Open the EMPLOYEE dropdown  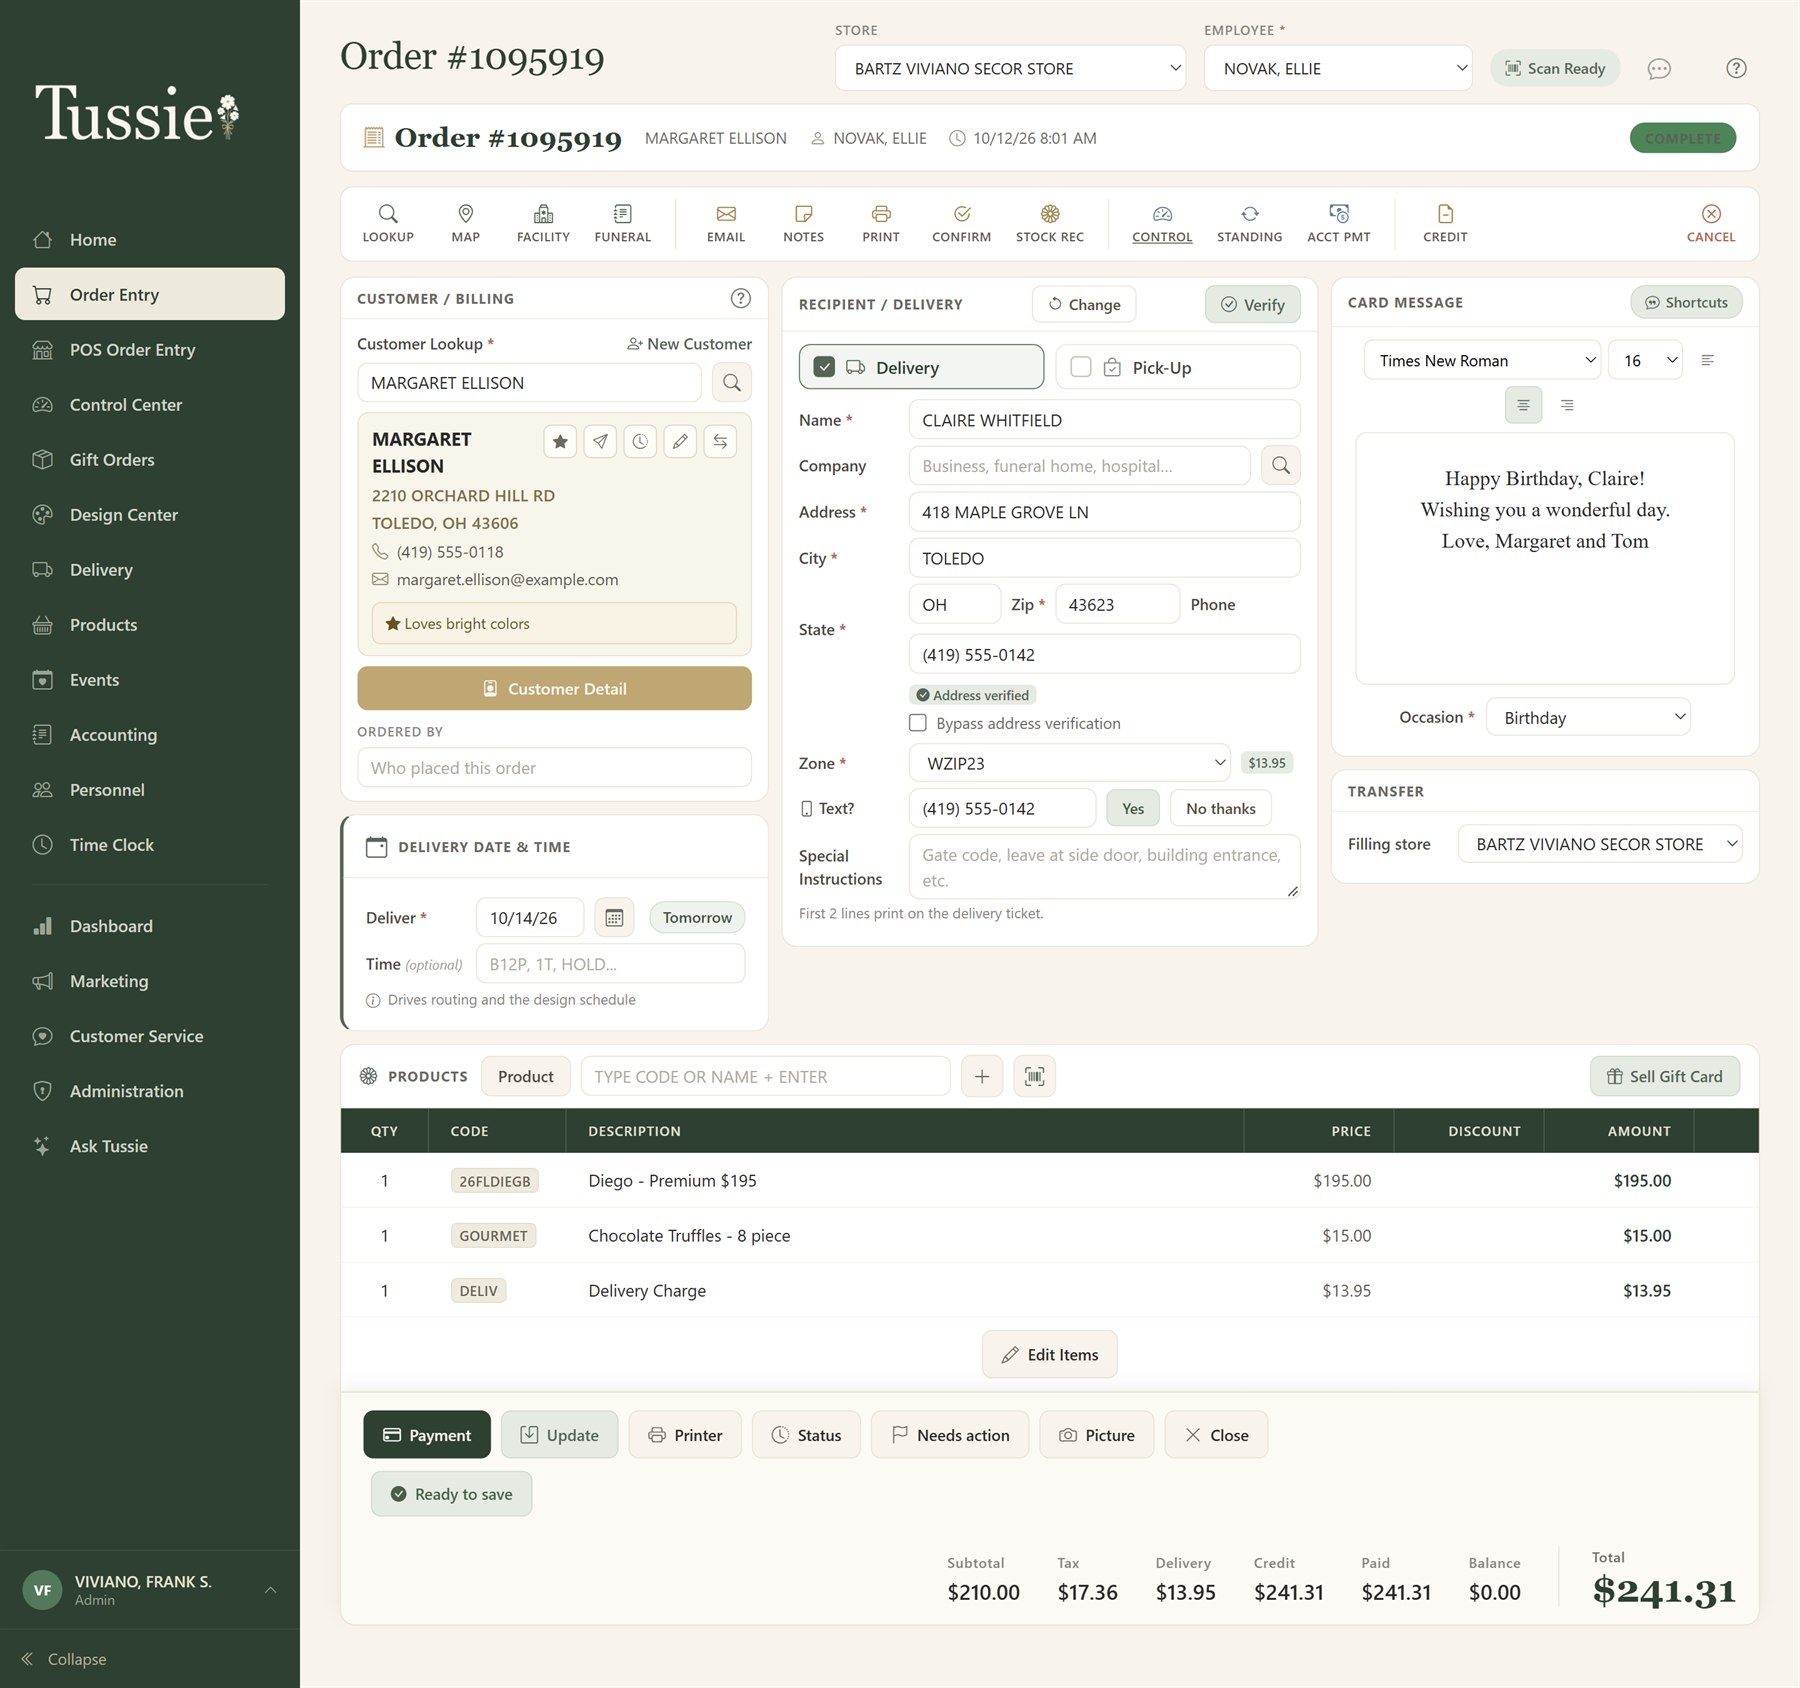pos(1337,68)
